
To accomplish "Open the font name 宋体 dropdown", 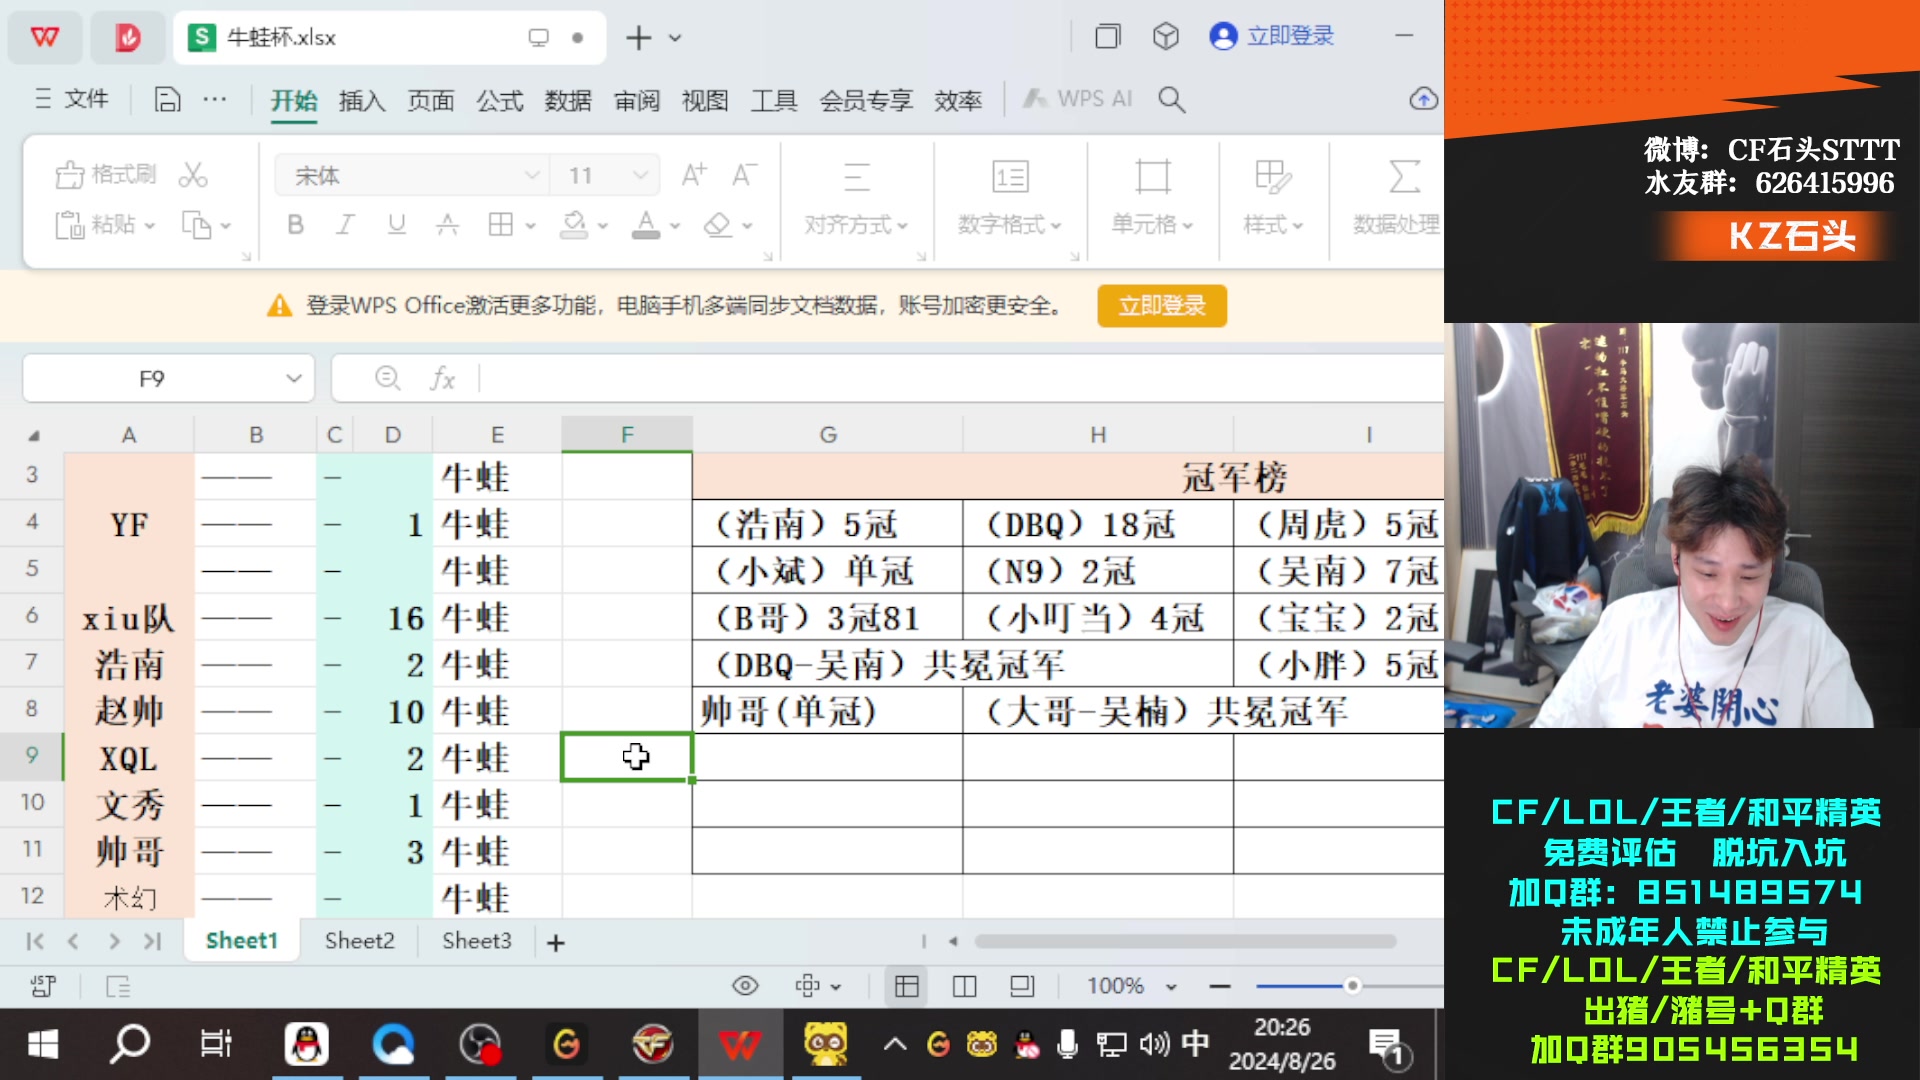I will (531, 176).
